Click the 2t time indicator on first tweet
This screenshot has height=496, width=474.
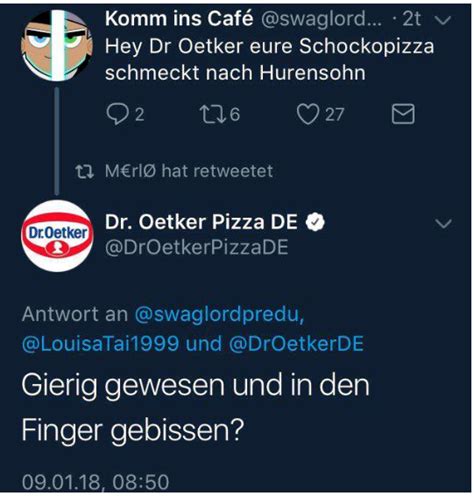(x=412, y=19)
